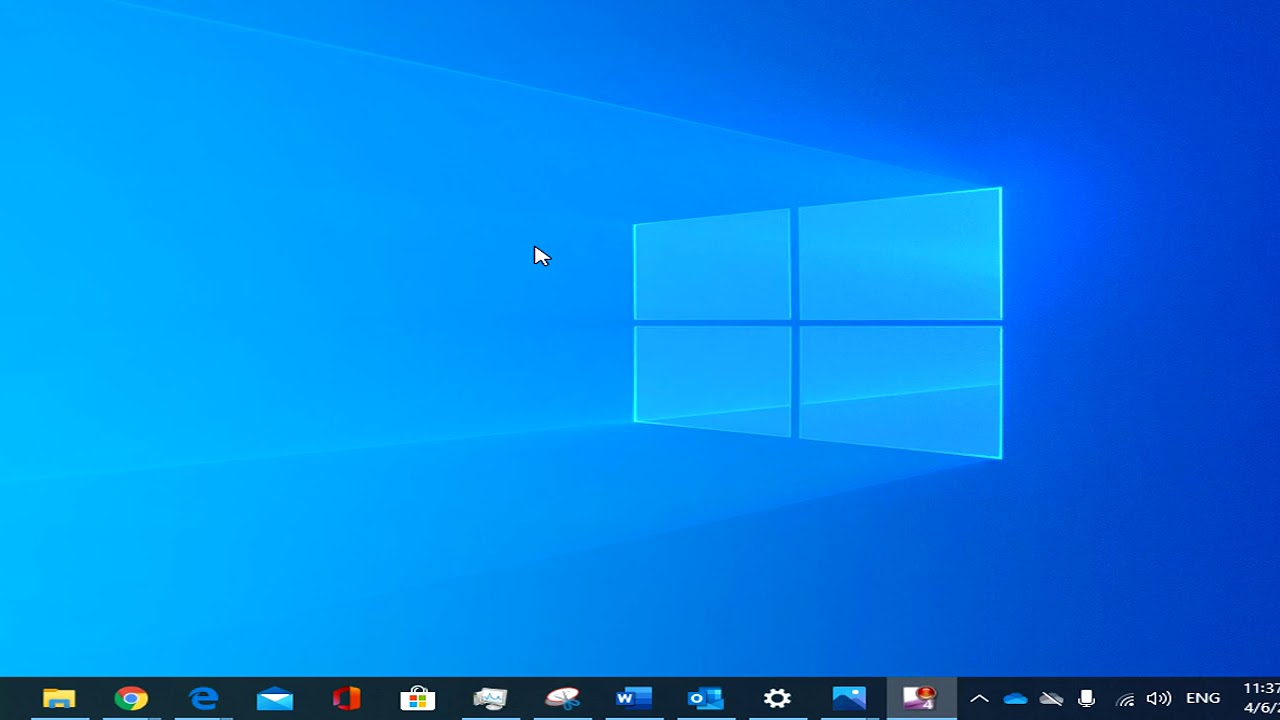The image size is (1280, 720).
Task: Open the Snipping Tool with scissors icon
Action: (562, 698)
